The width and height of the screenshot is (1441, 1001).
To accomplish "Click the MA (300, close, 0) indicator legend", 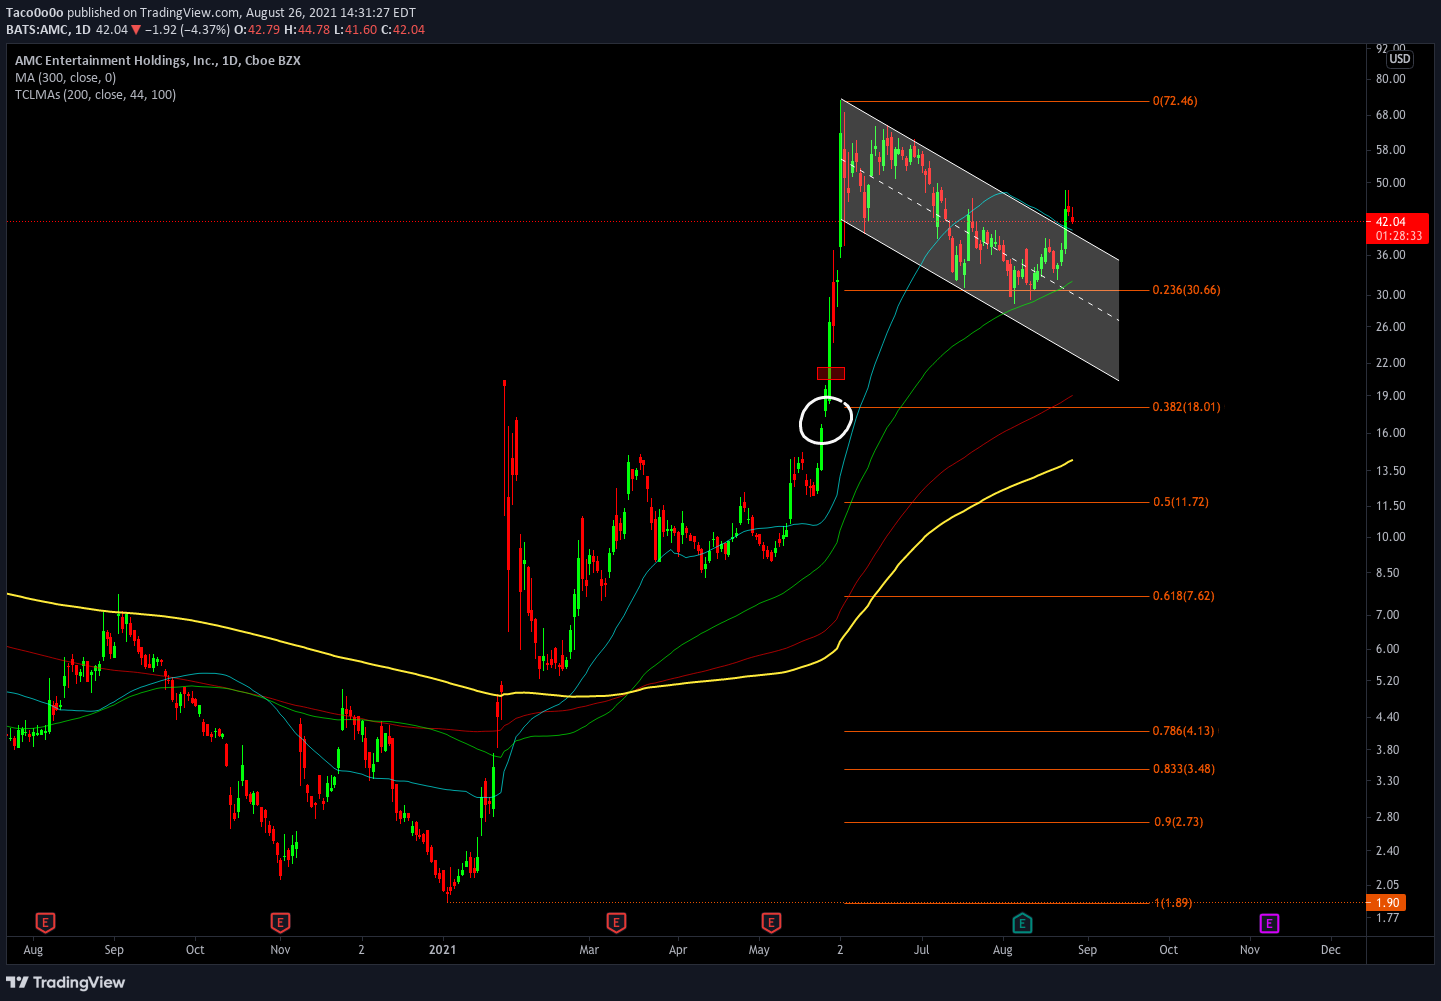I will coord(65,78).
